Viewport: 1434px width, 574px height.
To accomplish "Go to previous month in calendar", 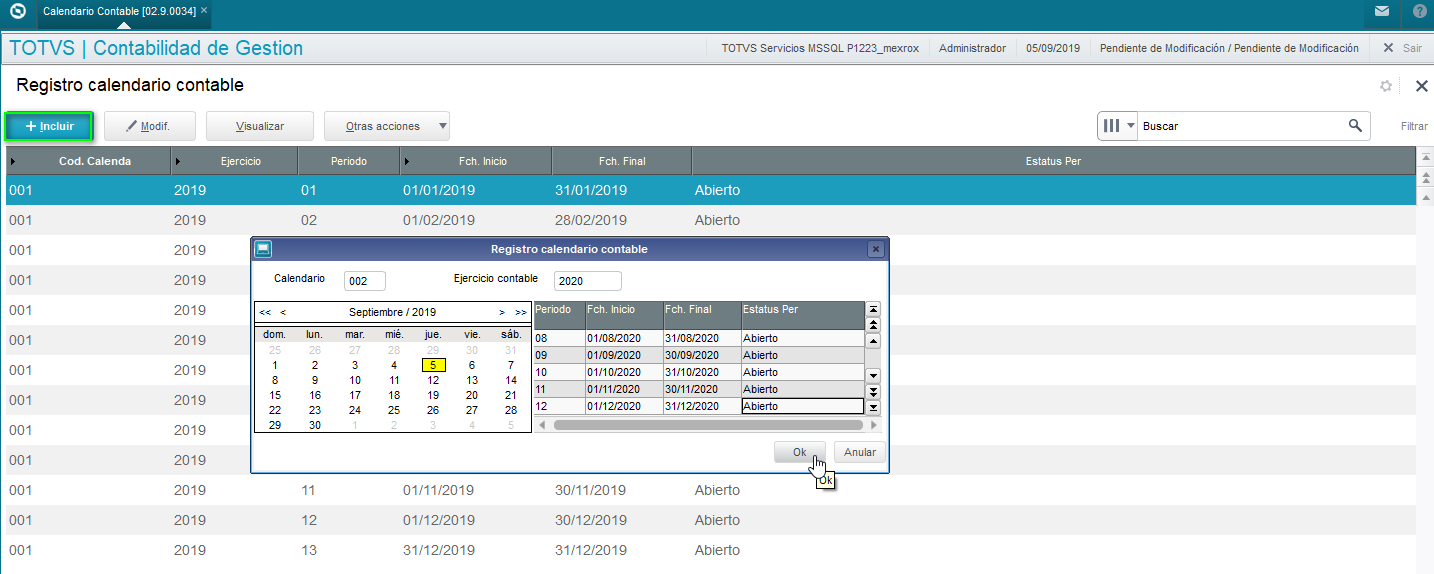I will pos(283,312).
